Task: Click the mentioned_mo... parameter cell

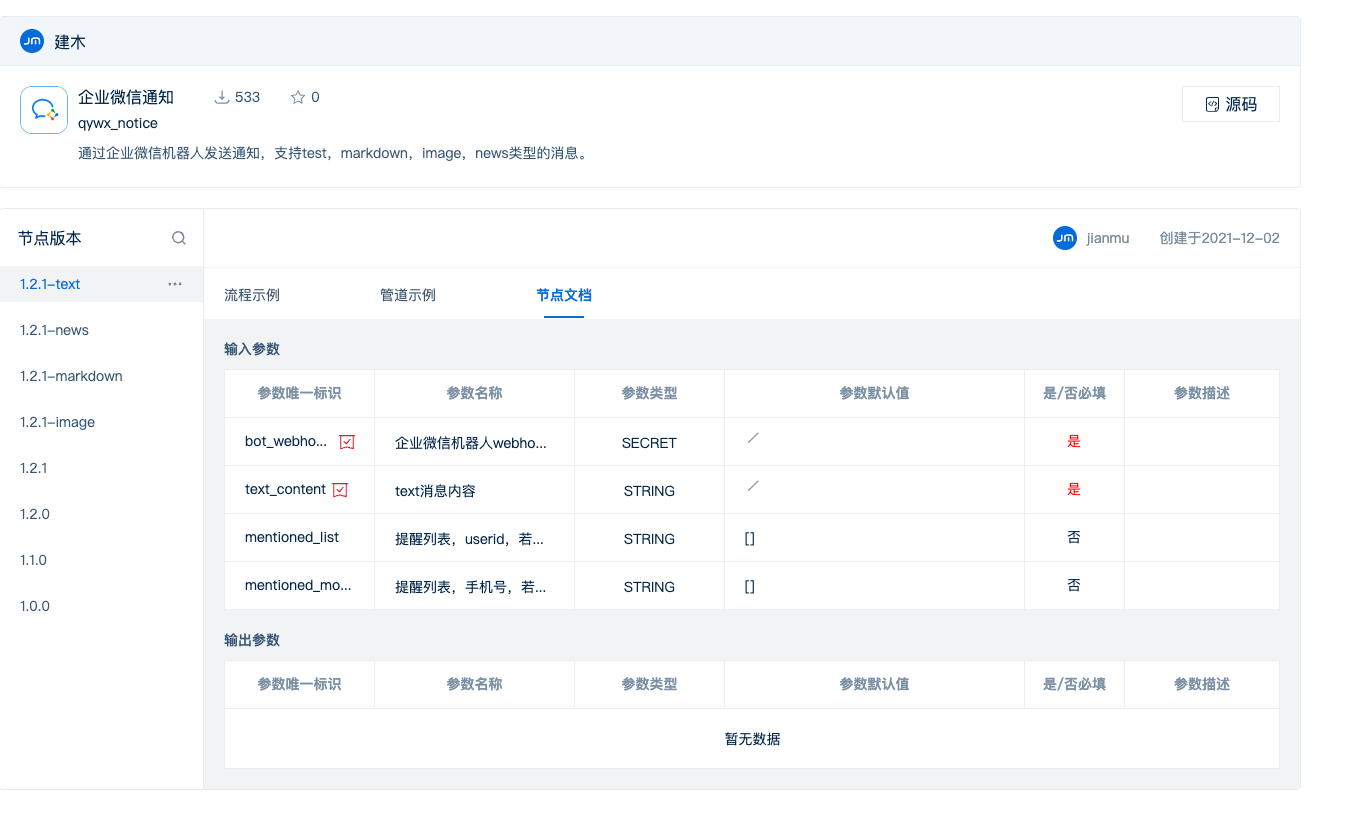Action: coord(299,585)
